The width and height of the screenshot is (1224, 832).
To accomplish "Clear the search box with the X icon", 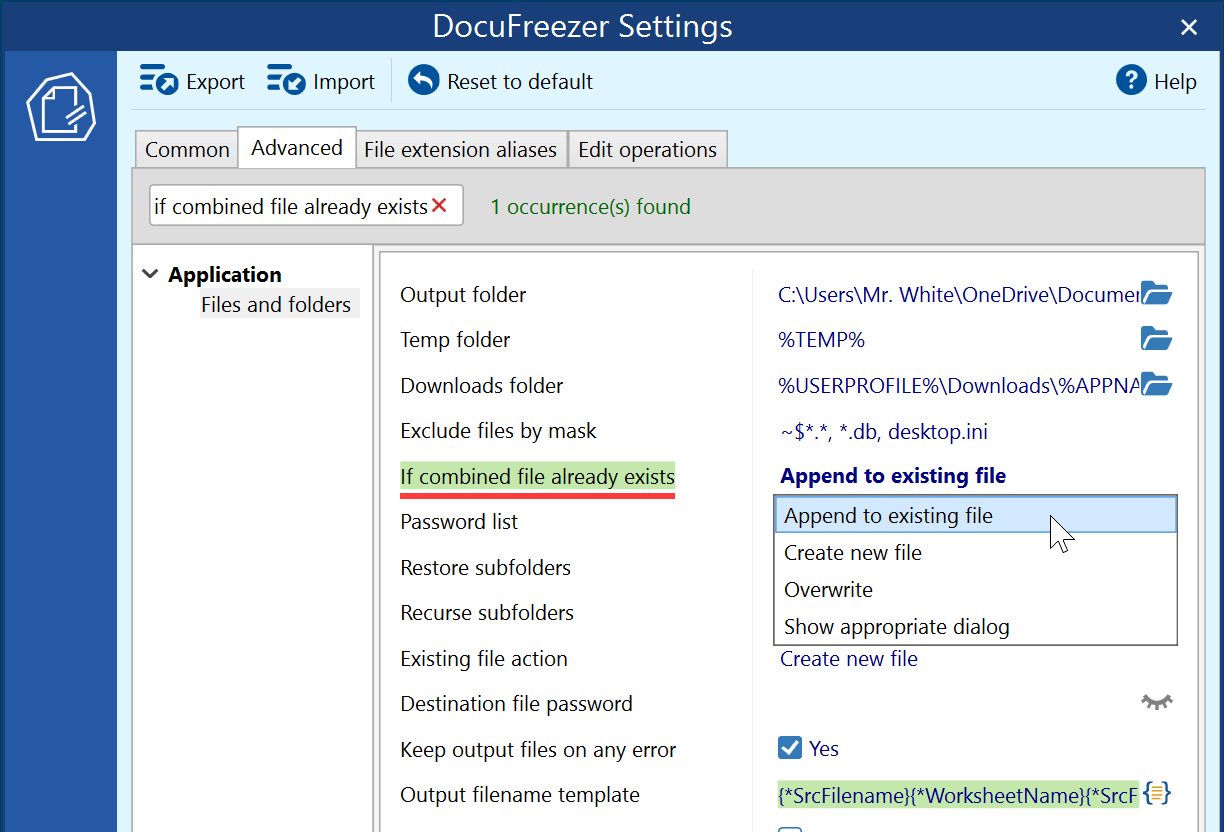I will (439, 204).
